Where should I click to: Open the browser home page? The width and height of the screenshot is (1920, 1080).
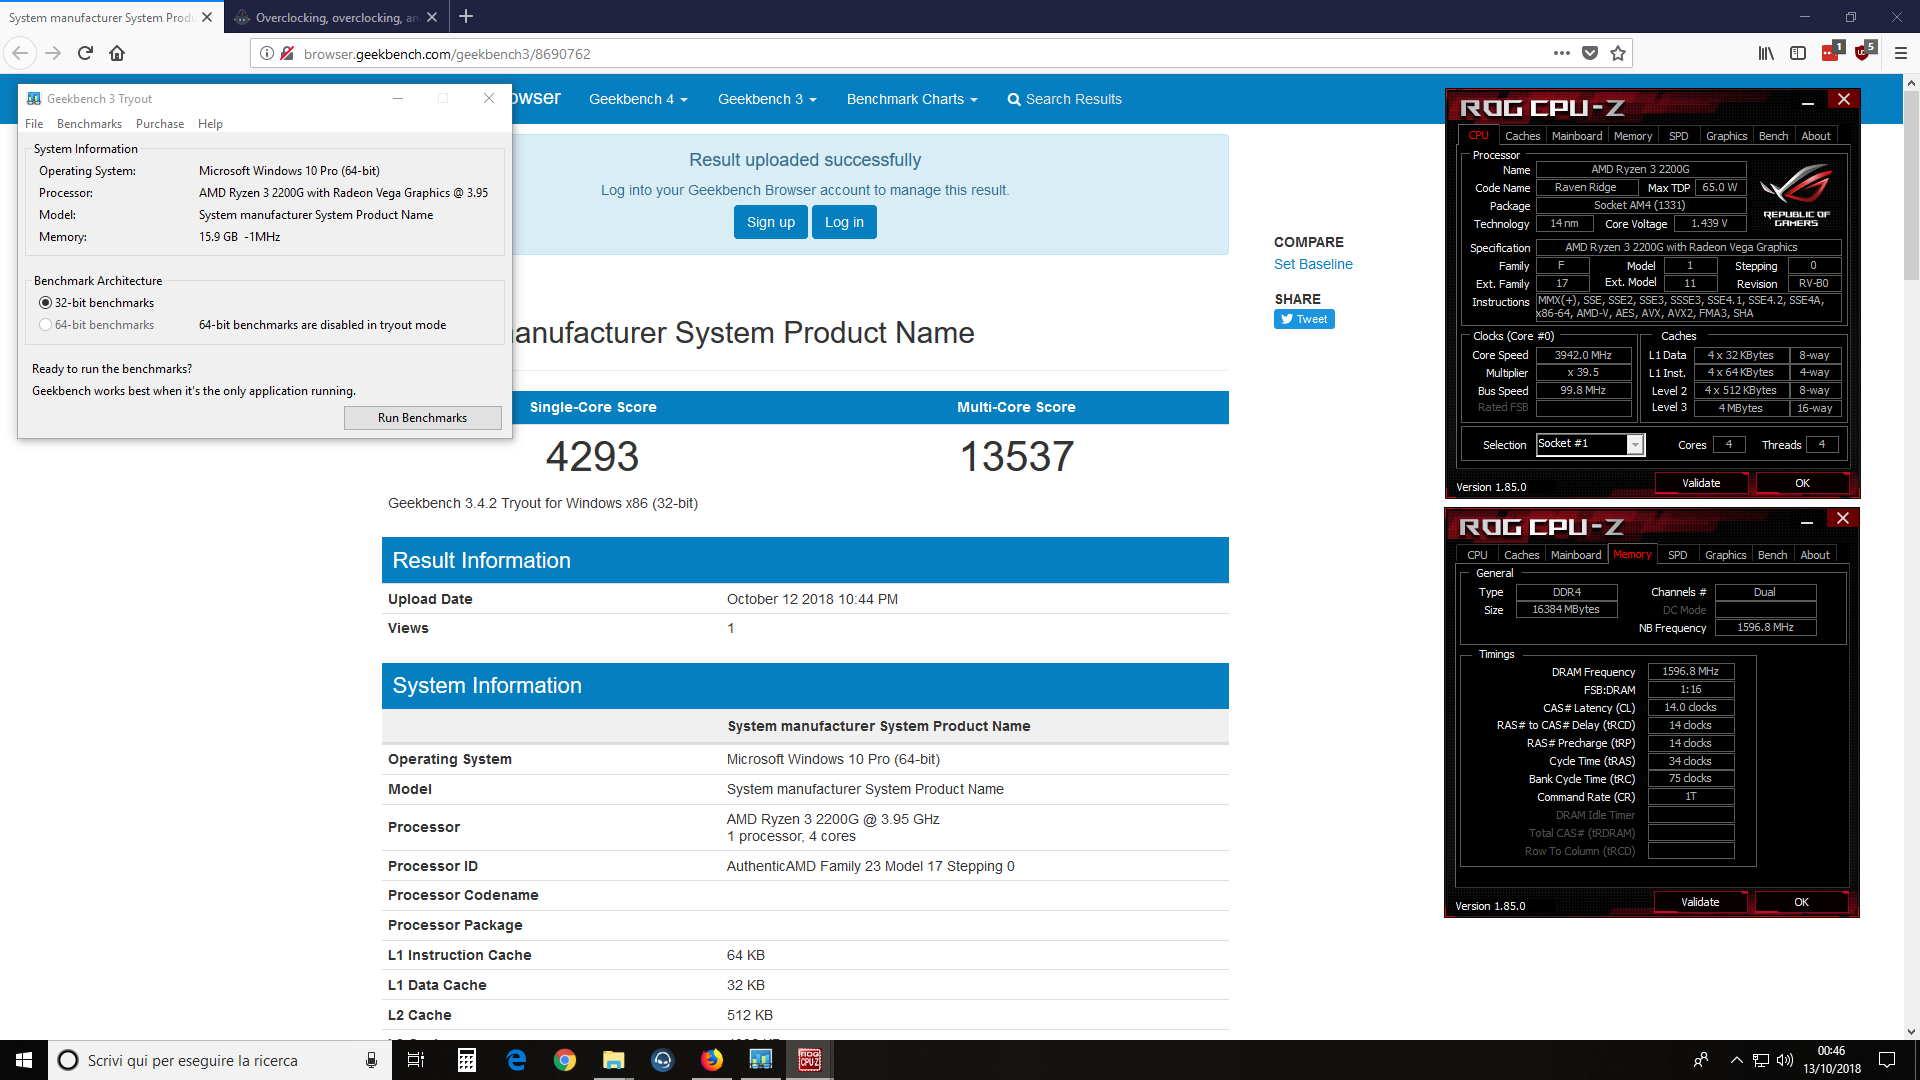tap(117, 53)
